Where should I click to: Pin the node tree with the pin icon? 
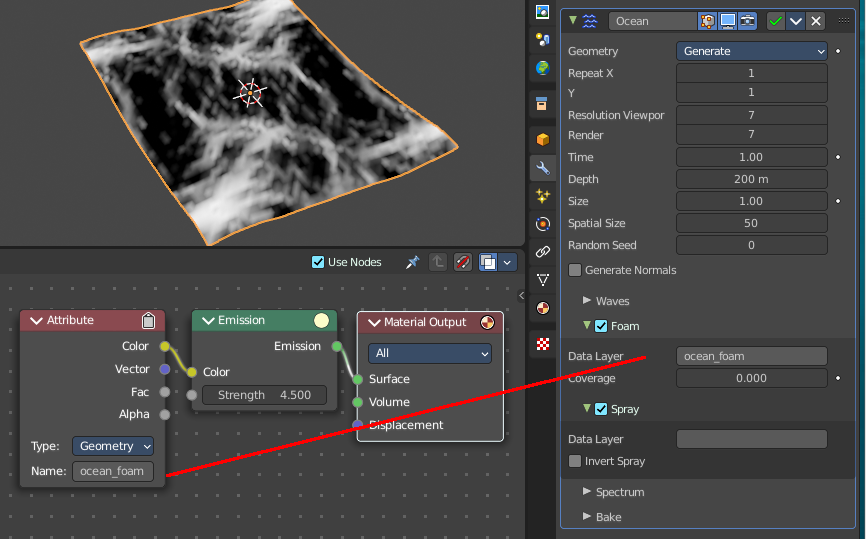pyautogui.click(x=412, y=262)
